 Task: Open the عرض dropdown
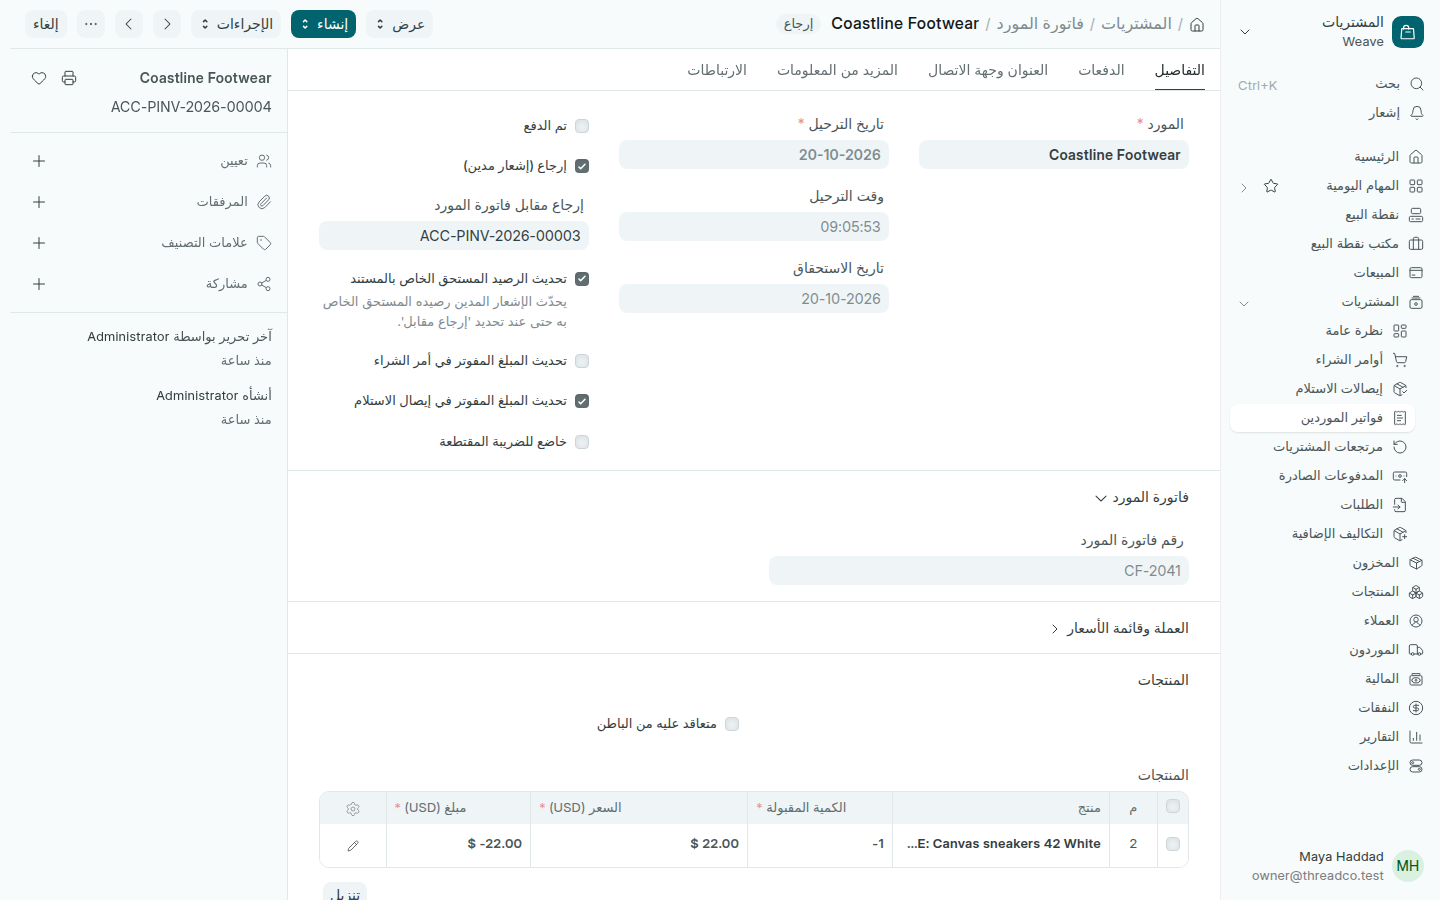coord(399,24)
